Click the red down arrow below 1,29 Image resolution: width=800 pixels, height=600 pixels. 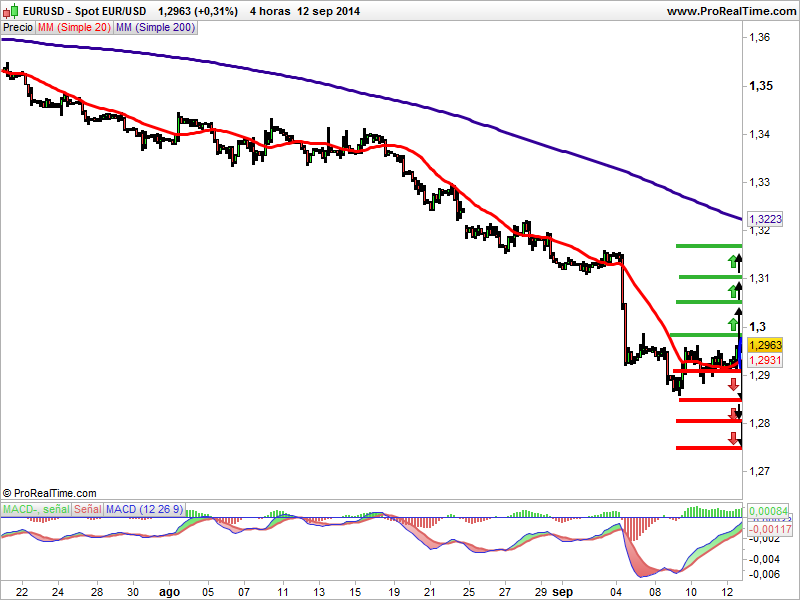point(734,385)
